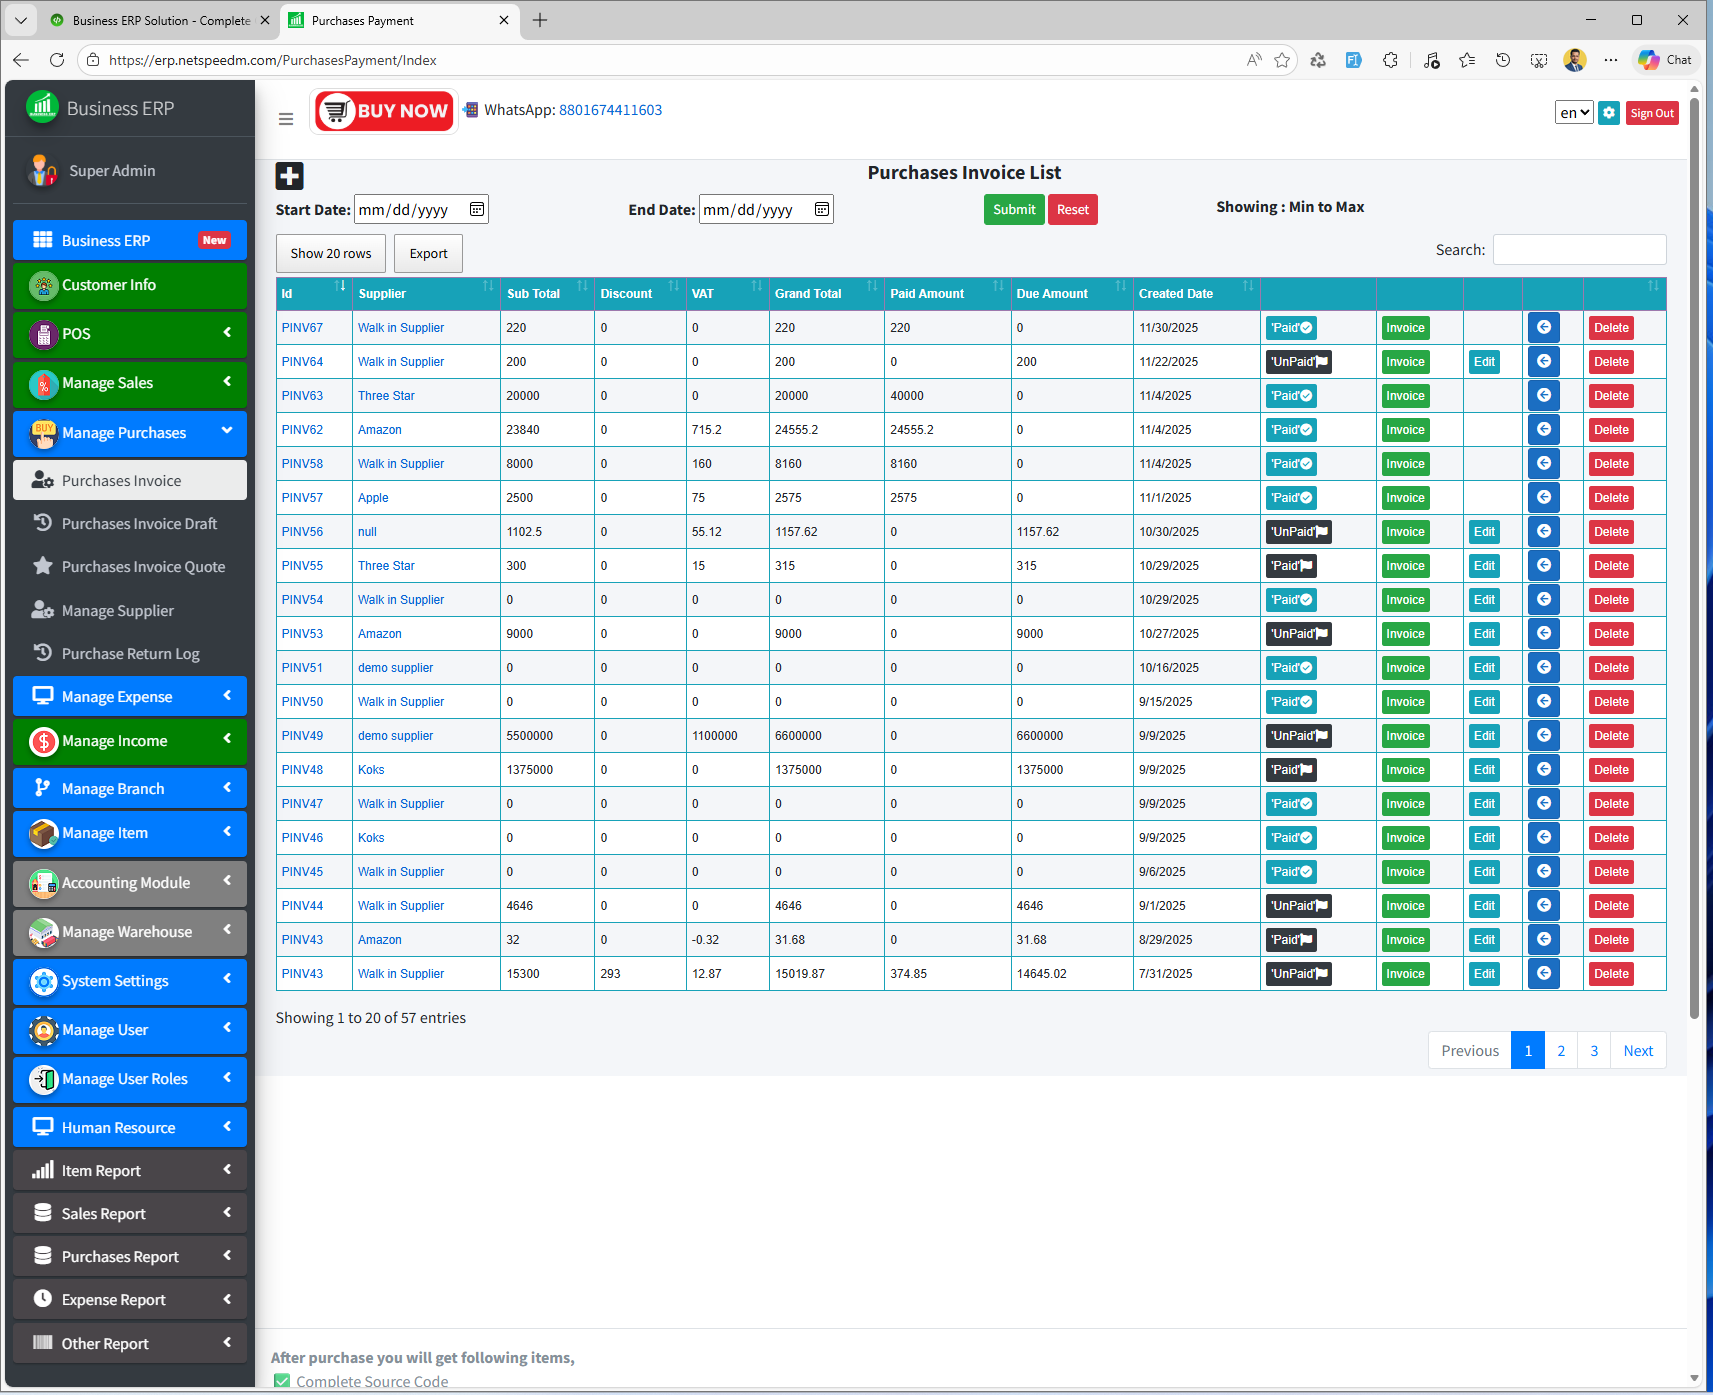
Task: Switch to the Business ERP Solution browser tab
Action: tap(160, 20)
